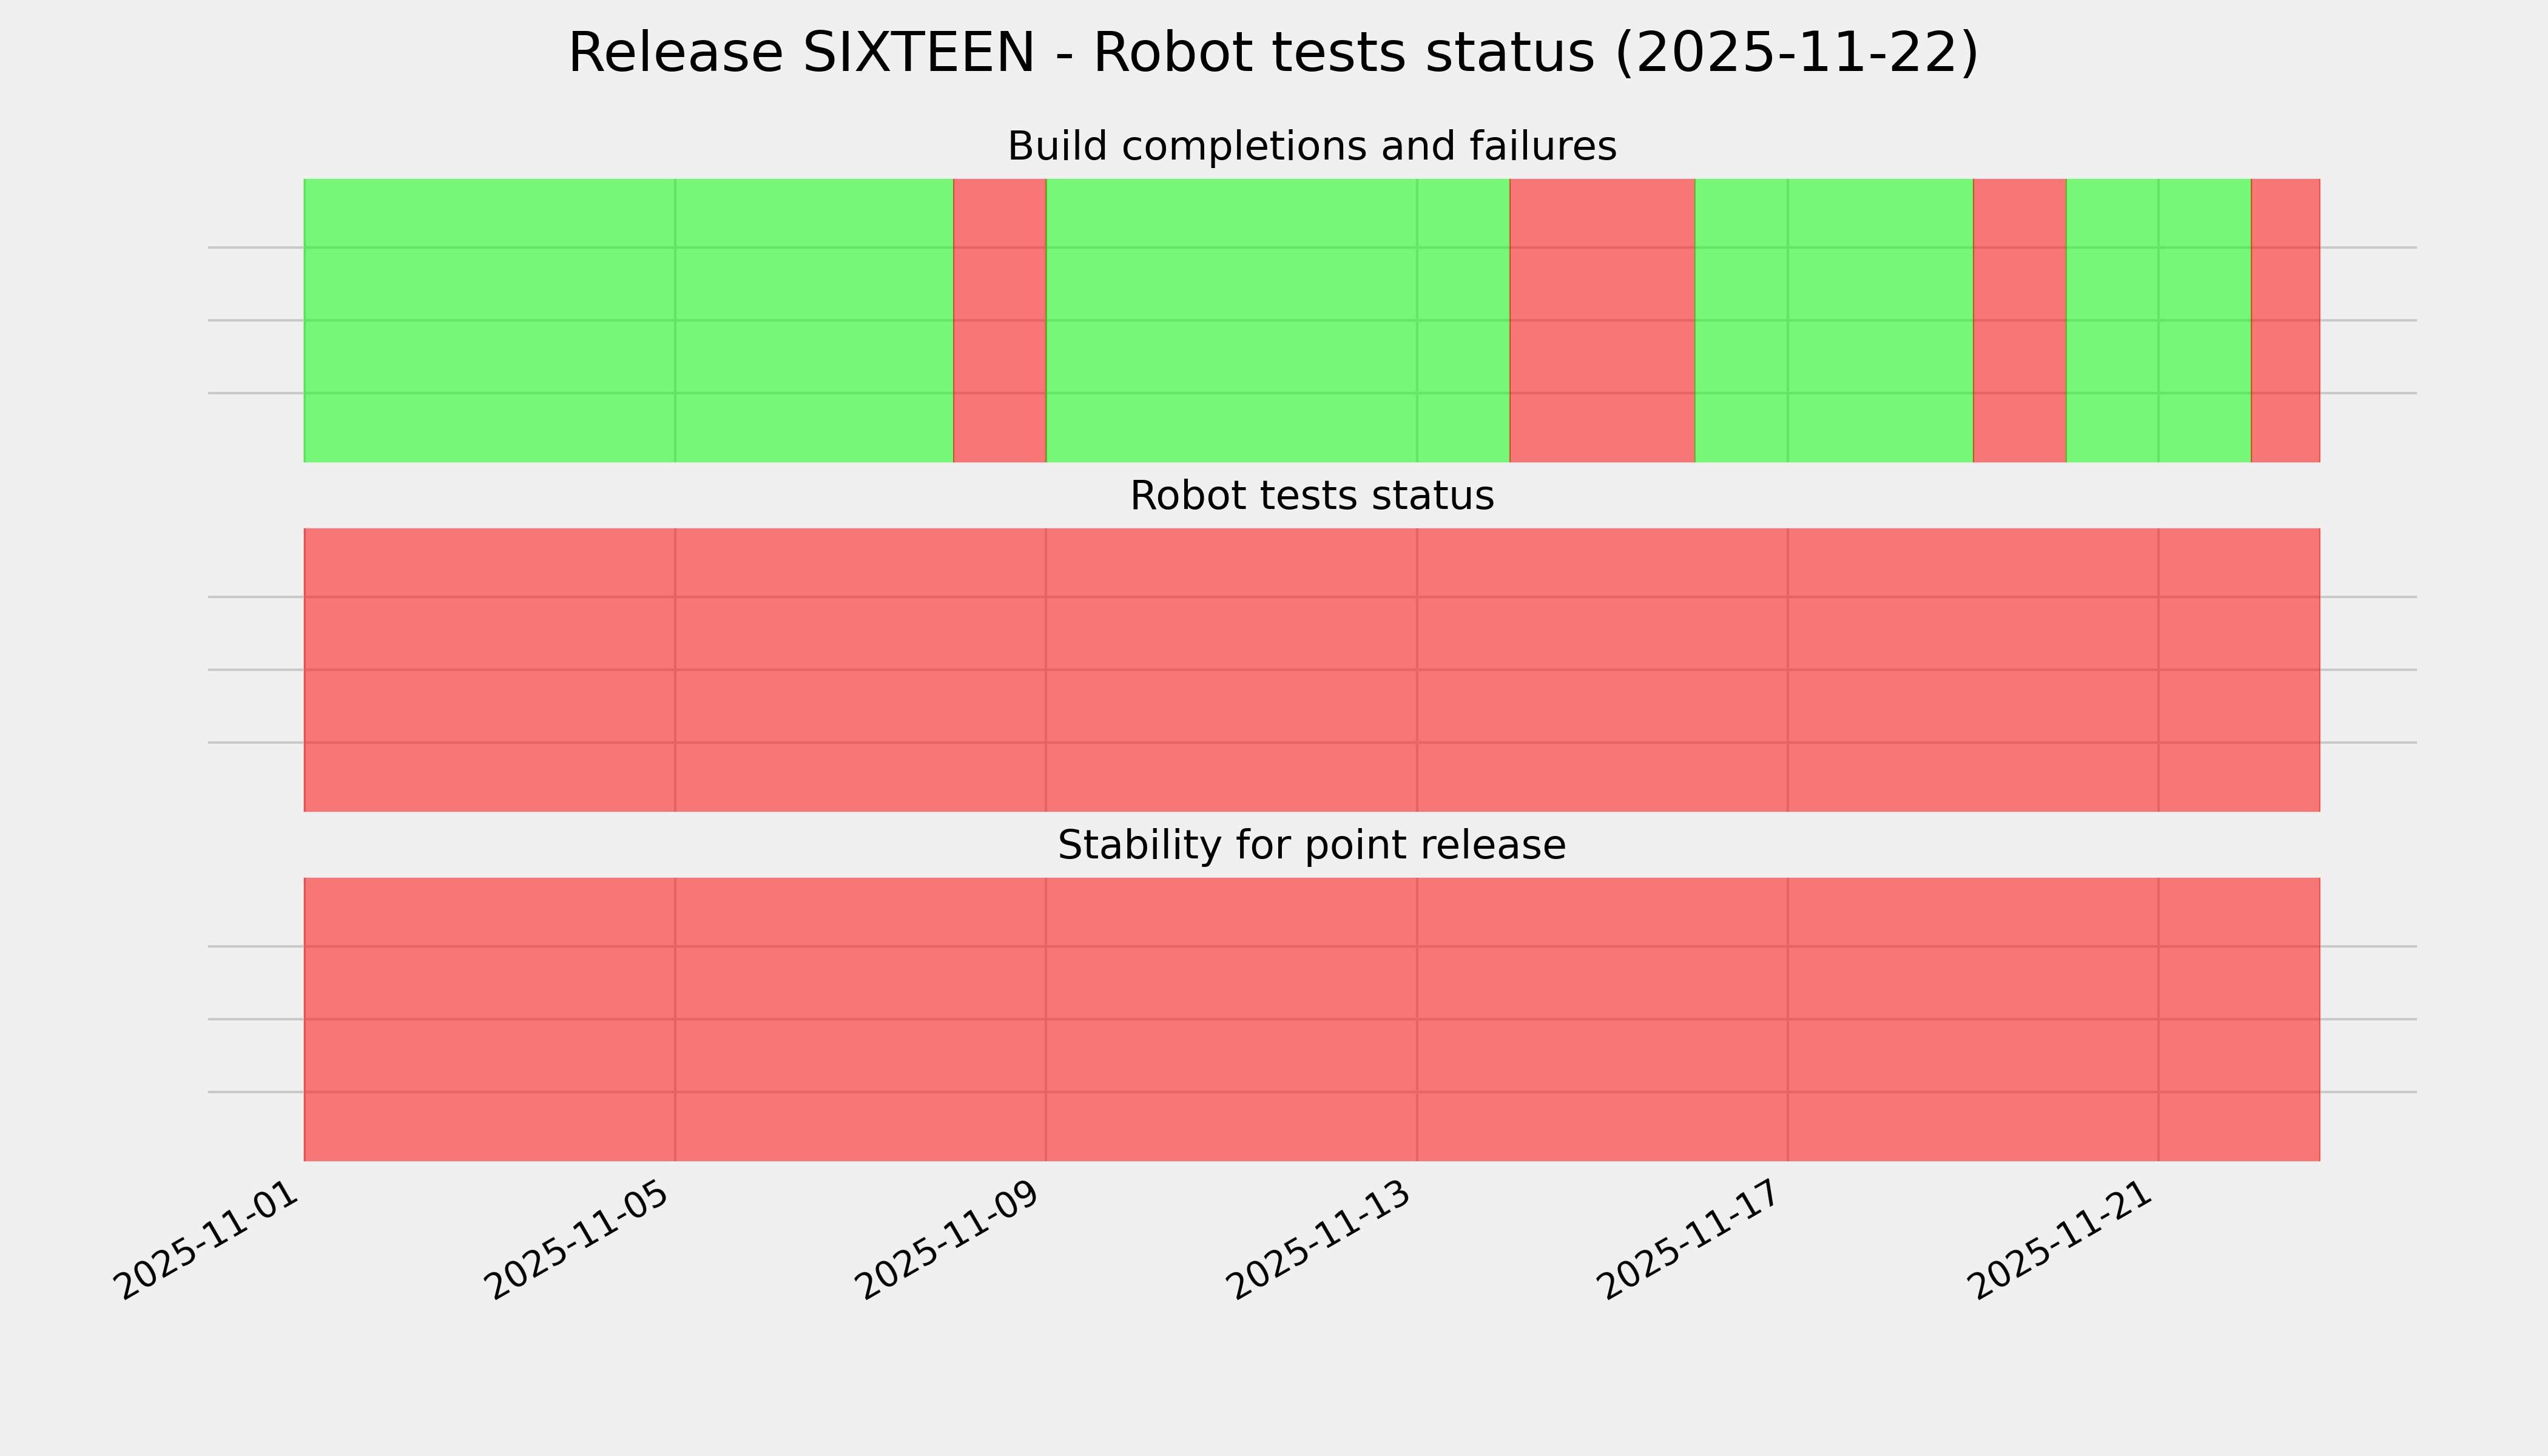Click the red build failure between 2025-11-17 and 2025-11-21

click(x=2019, y=320)
